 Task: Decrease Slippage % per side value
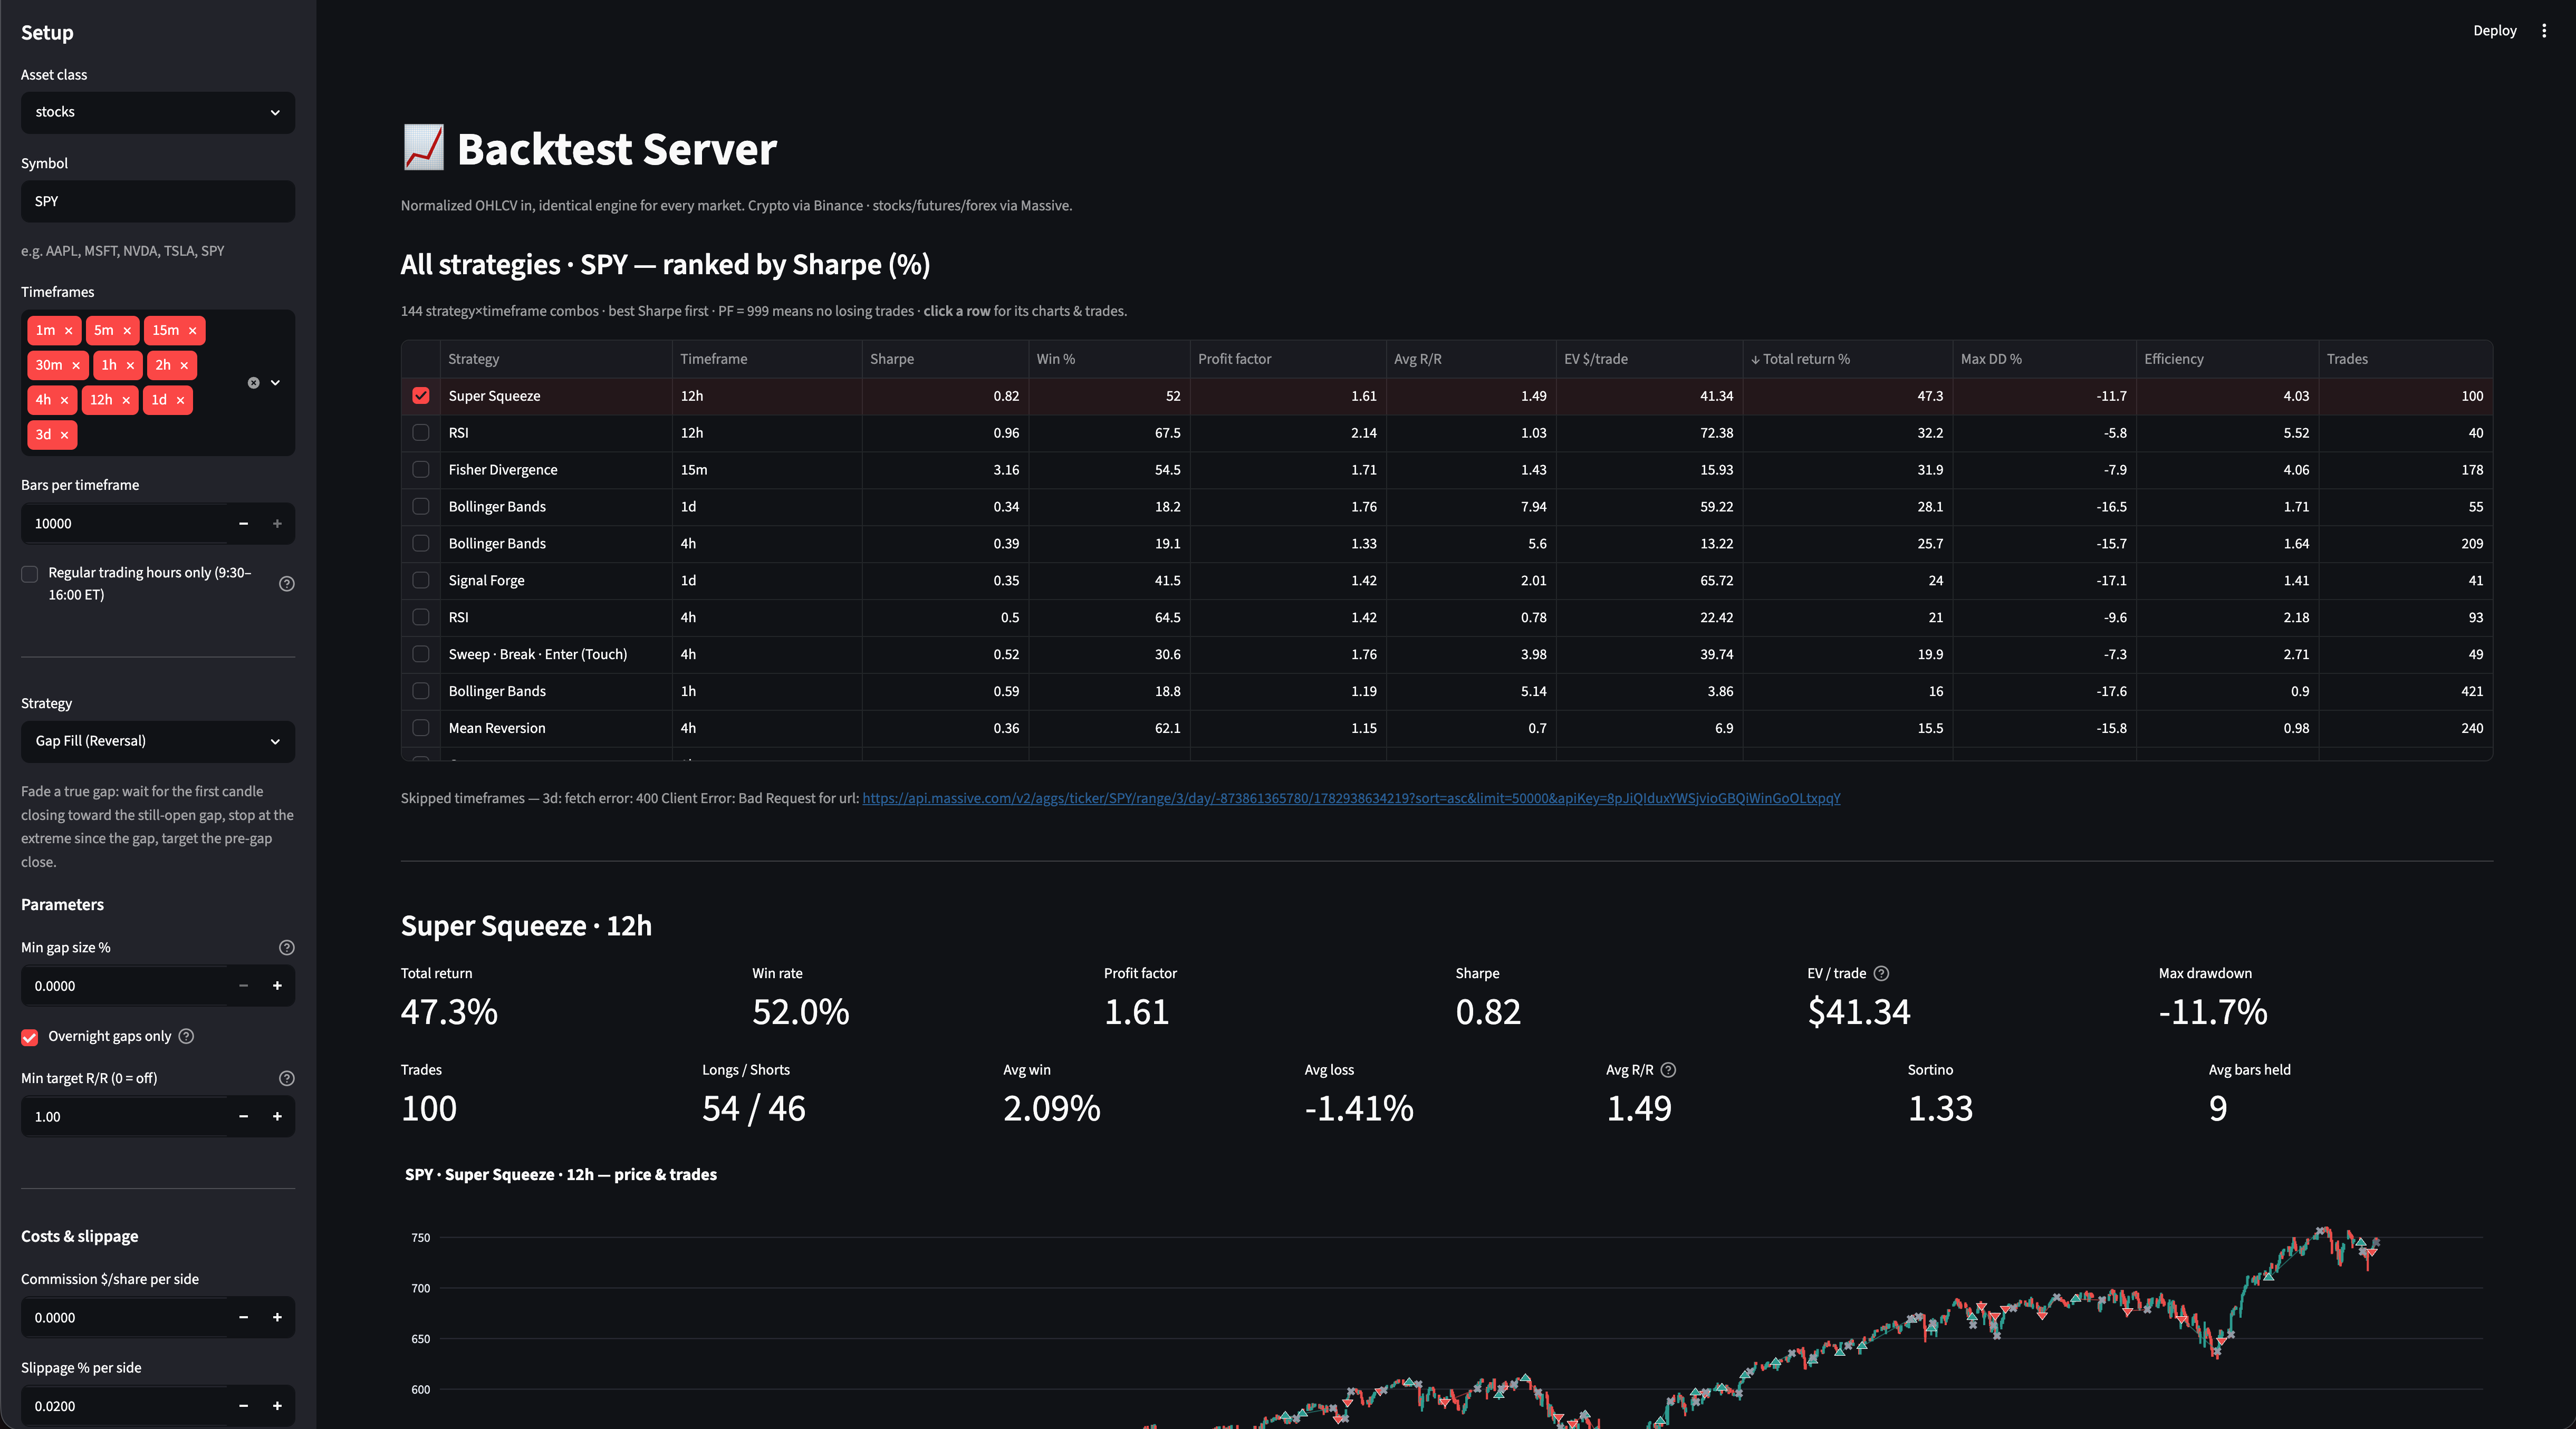point(243,1406)
